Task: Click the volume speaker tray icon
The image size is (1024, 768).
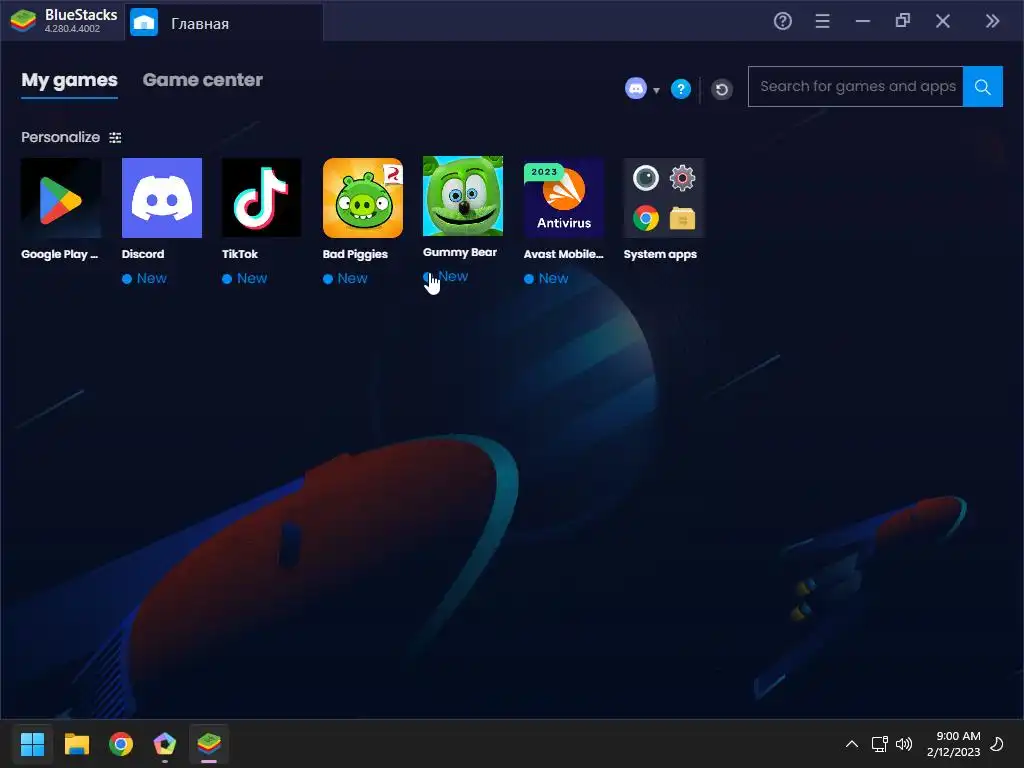Action: click(904, 744)
